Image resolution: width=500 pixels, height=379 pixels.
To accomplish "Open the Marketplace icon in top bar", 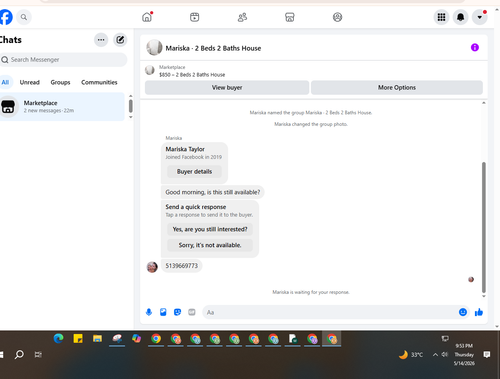I will pos(290,17).
